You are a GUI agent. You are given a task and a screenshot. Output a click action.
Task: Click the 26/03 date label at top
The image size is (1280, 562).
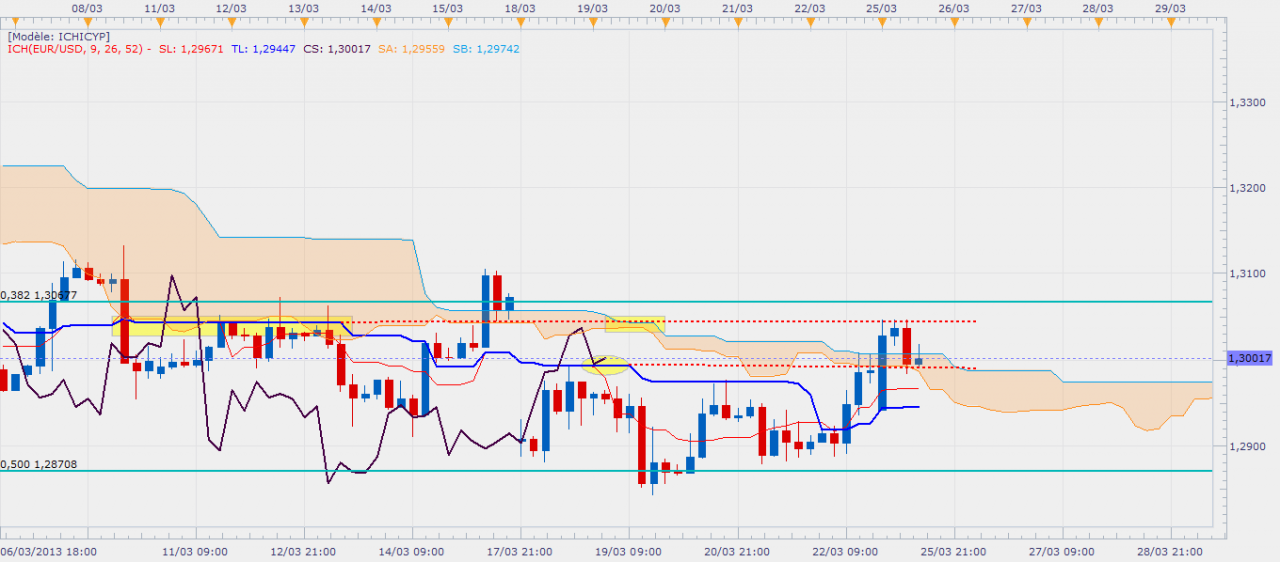954,7
